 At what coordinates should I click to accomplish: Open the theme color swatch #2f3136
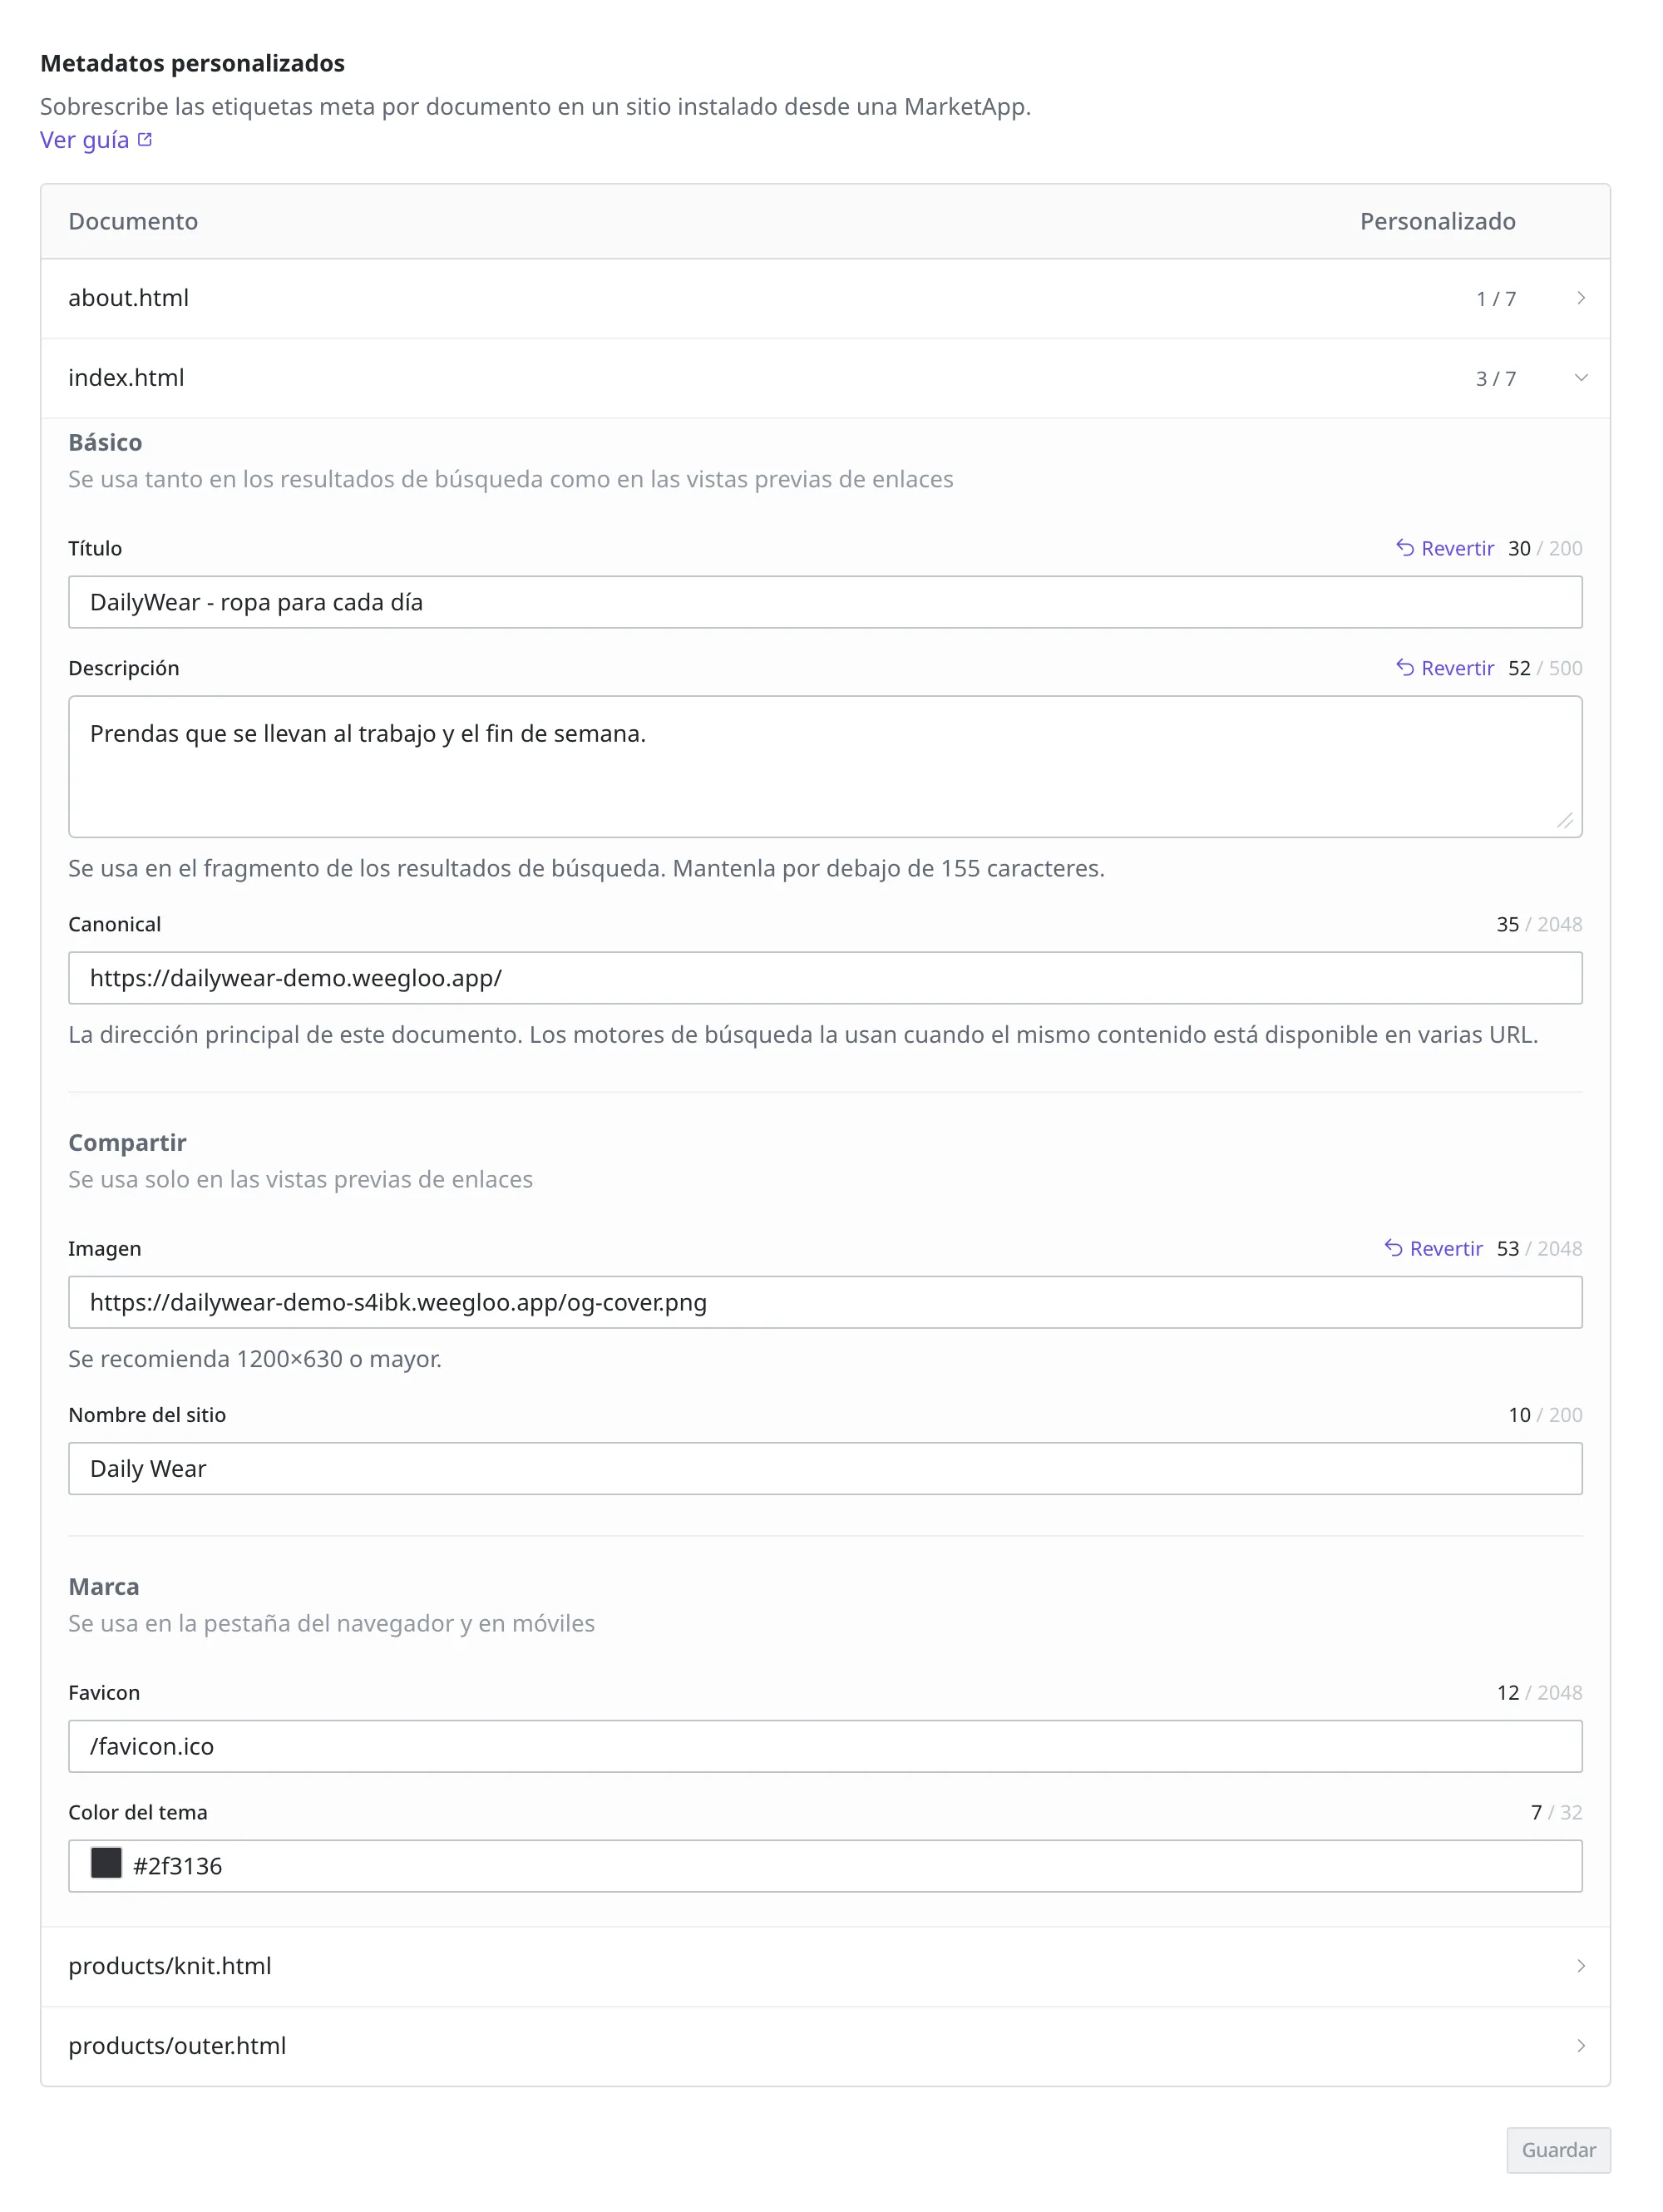click(106, 1864)
